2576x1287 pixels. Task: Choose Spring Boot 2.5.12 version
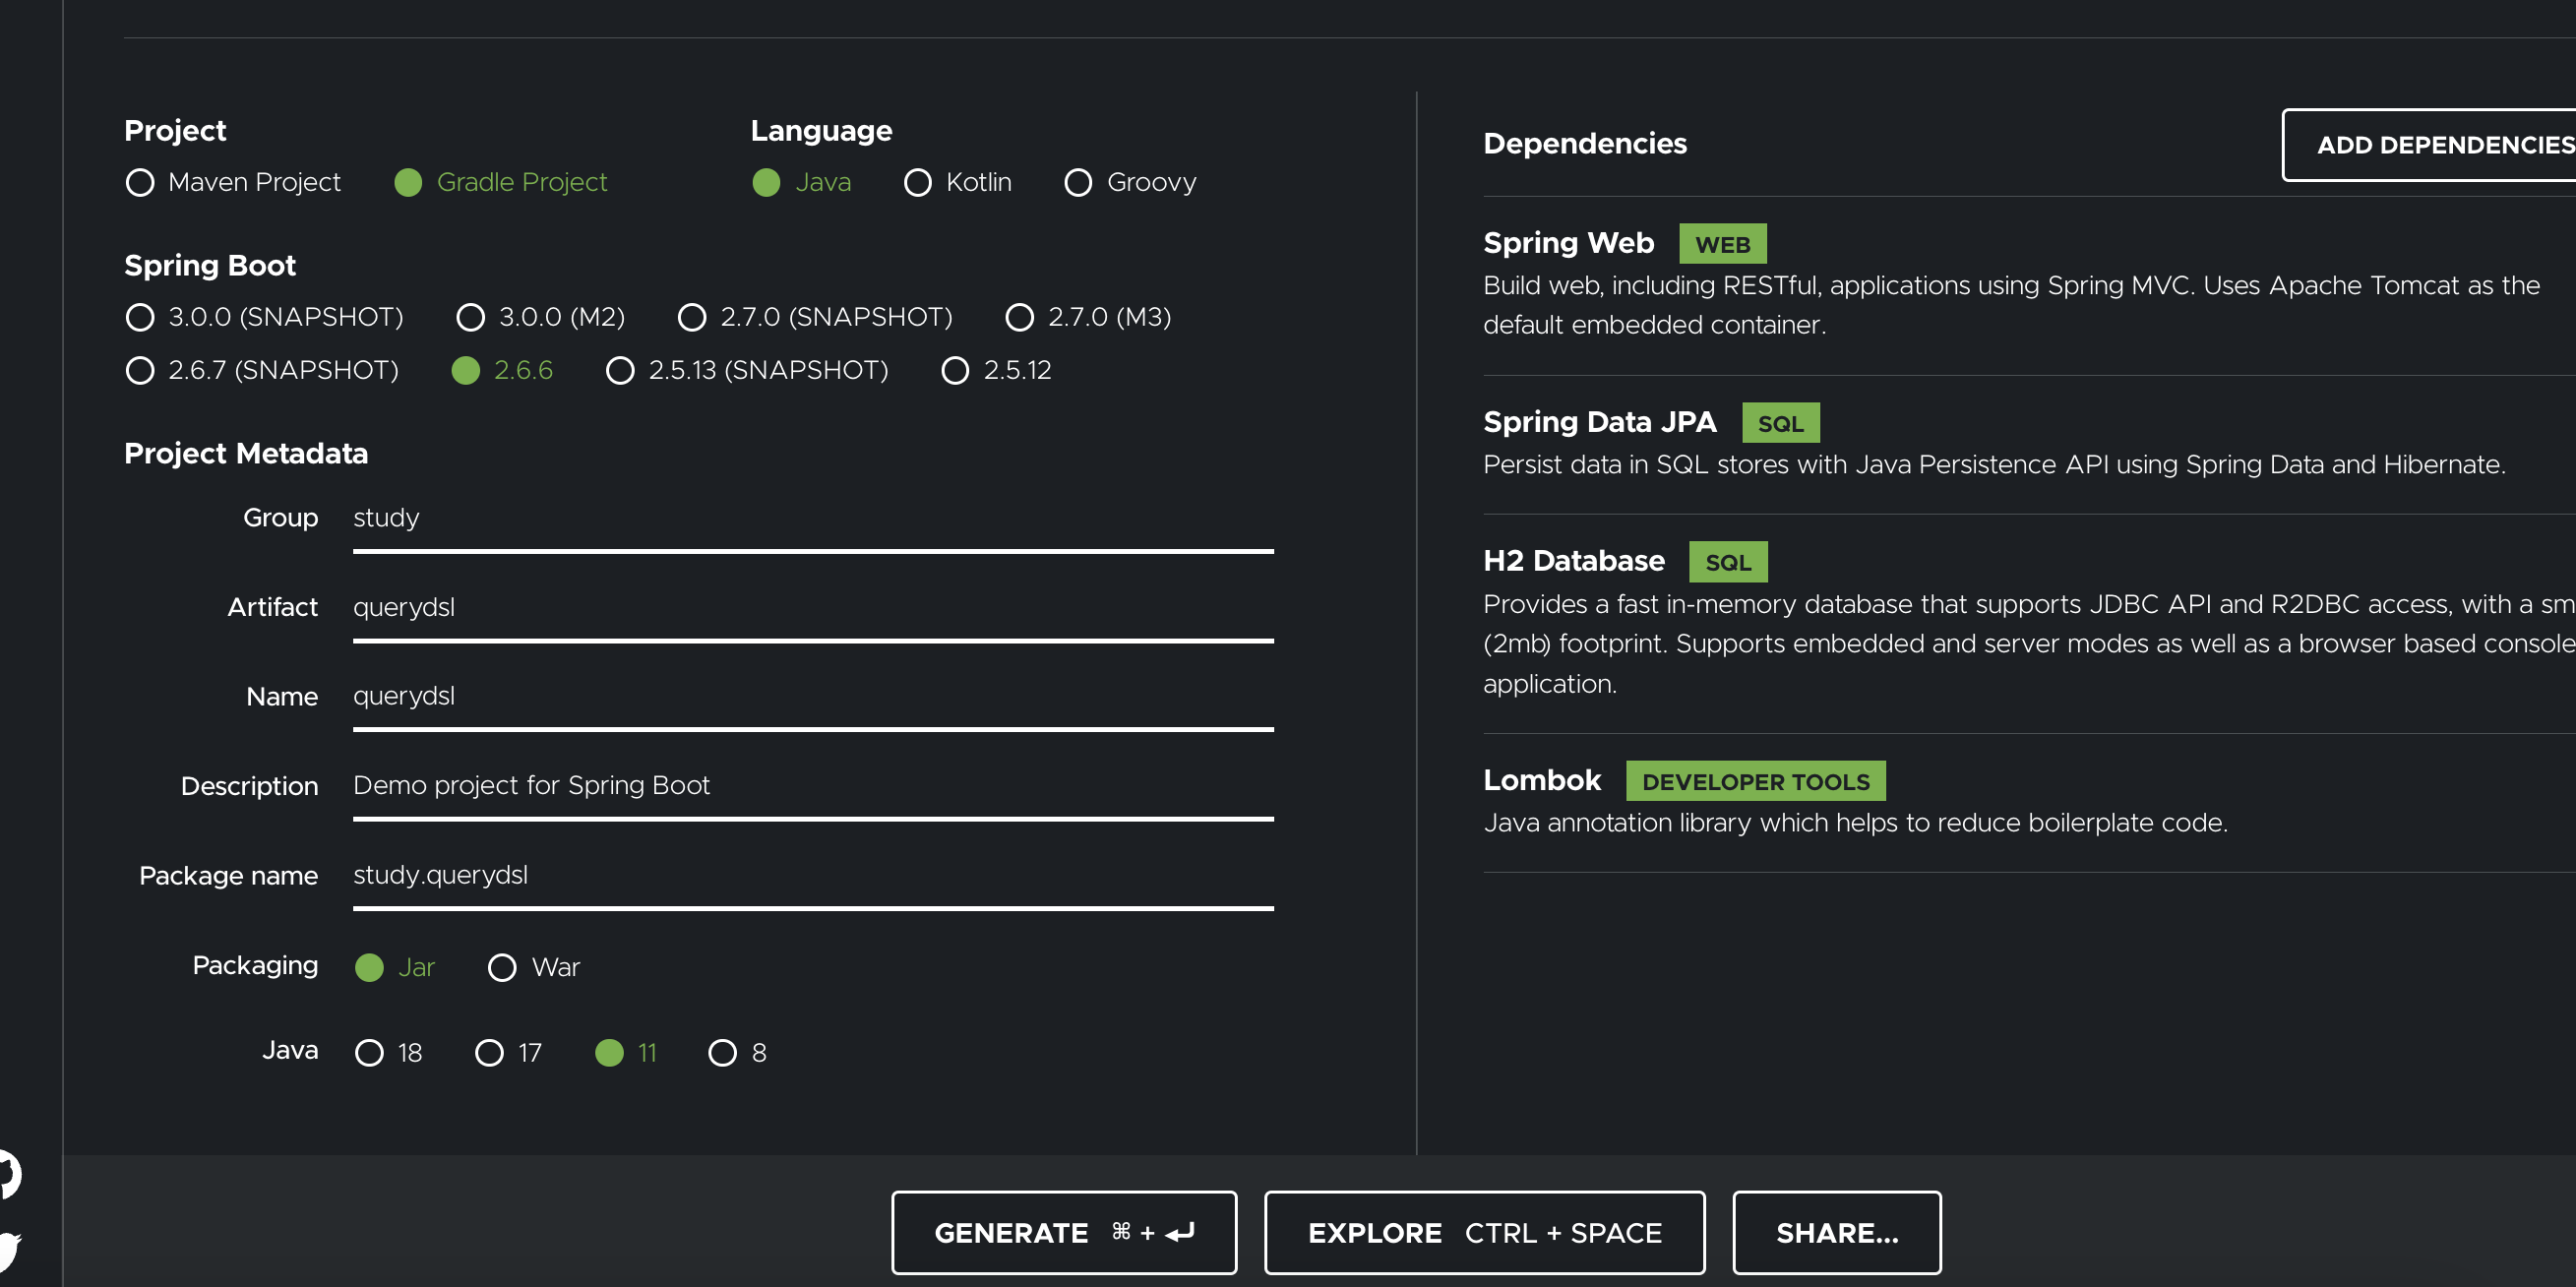coord(955,370)
